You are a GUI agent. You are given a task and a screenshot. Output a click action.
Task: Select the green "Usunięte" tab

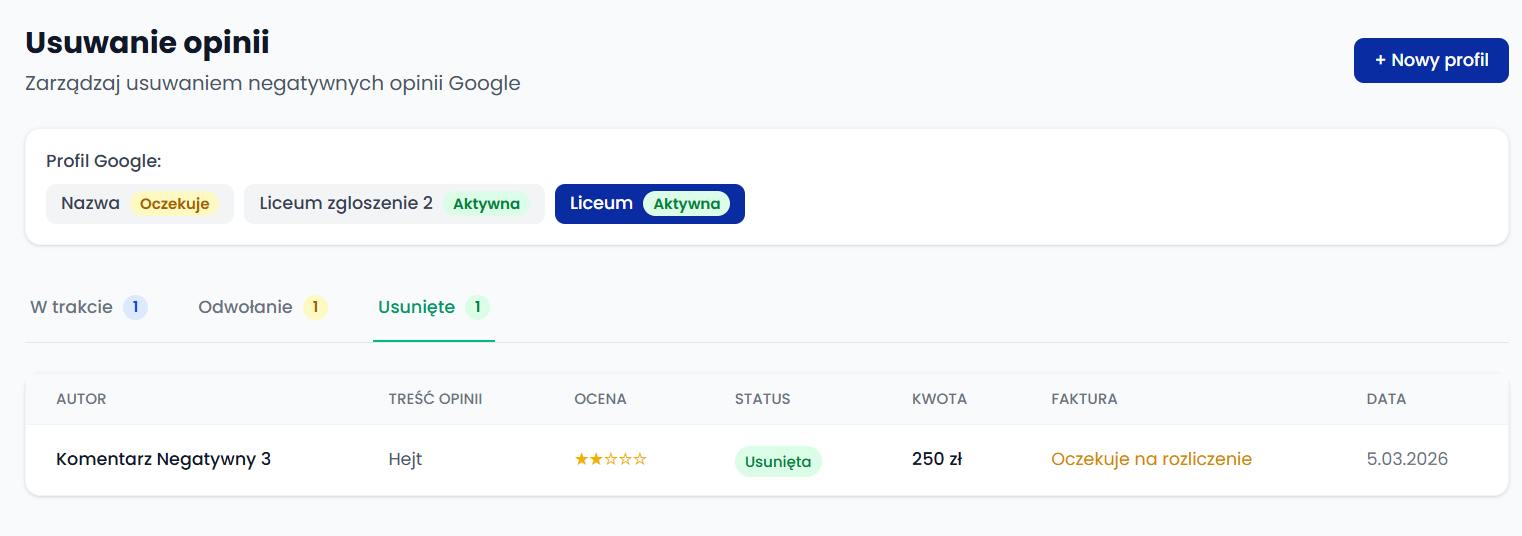(433, 307)
